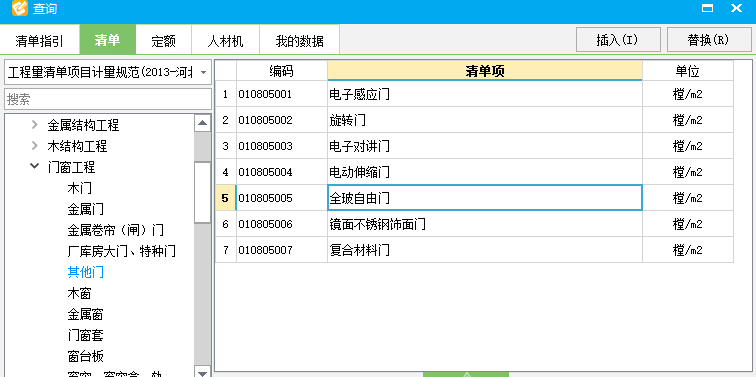This screenshot has height=377, width=756.
Task: Collapse the 门窗工程 tree node
Action: tap(34, 166)
